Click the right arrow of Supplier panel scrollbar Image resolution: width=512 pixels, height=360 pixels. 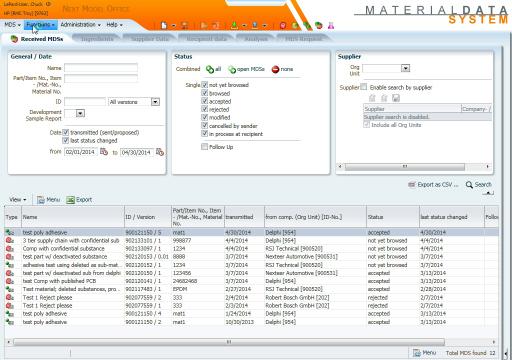click(487, 166)
